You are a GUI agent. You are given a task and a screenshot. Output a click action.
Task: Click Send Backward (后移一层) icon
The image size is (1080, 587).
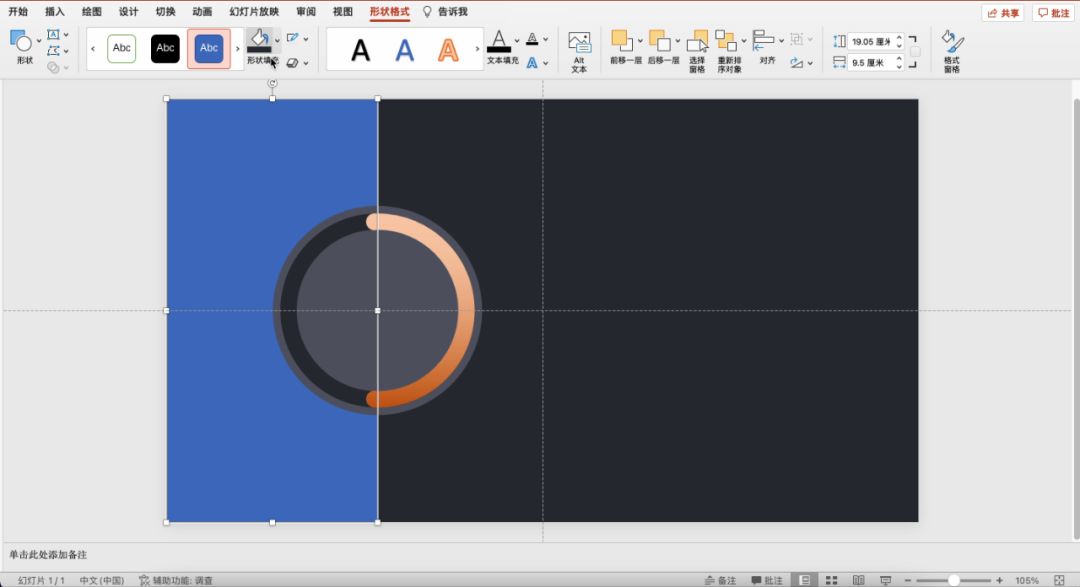click(660, 41)
